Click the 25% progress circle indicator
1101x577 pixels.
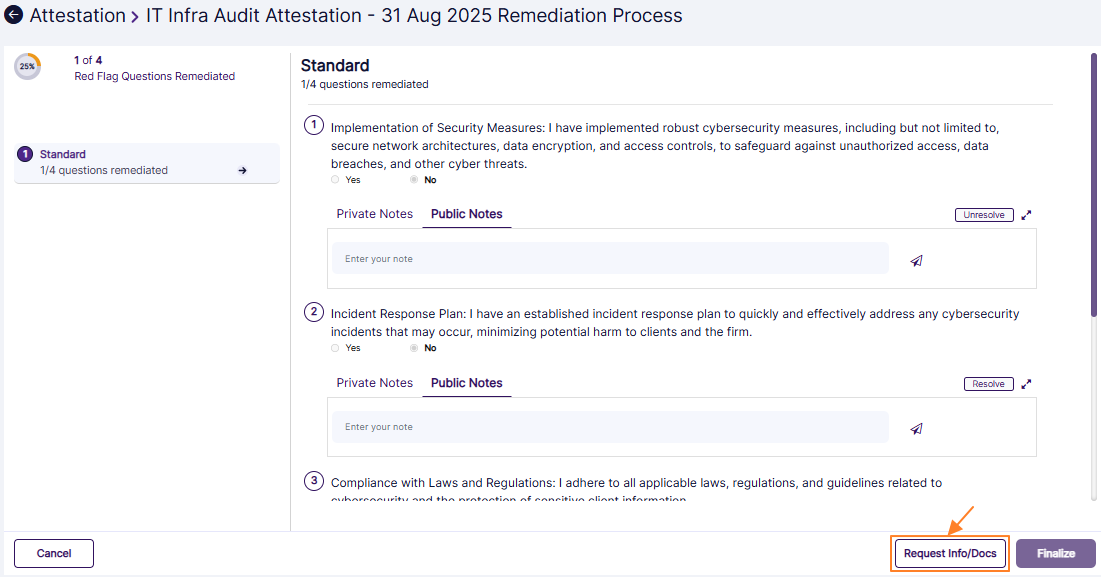27,67
